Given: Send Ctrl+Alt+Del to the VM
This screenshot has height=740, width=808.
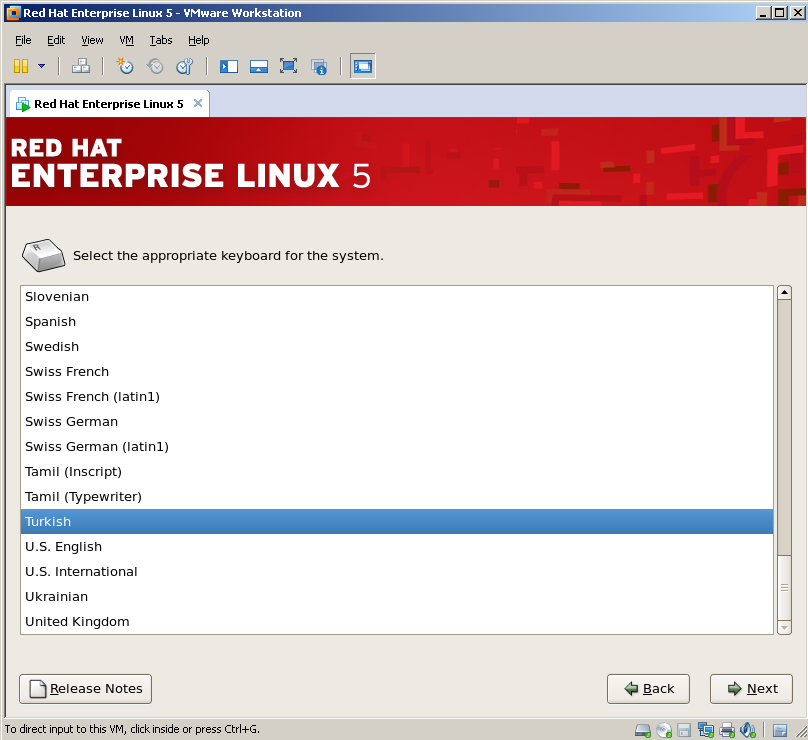Looking at the screenshot, I should pos(81,66).
